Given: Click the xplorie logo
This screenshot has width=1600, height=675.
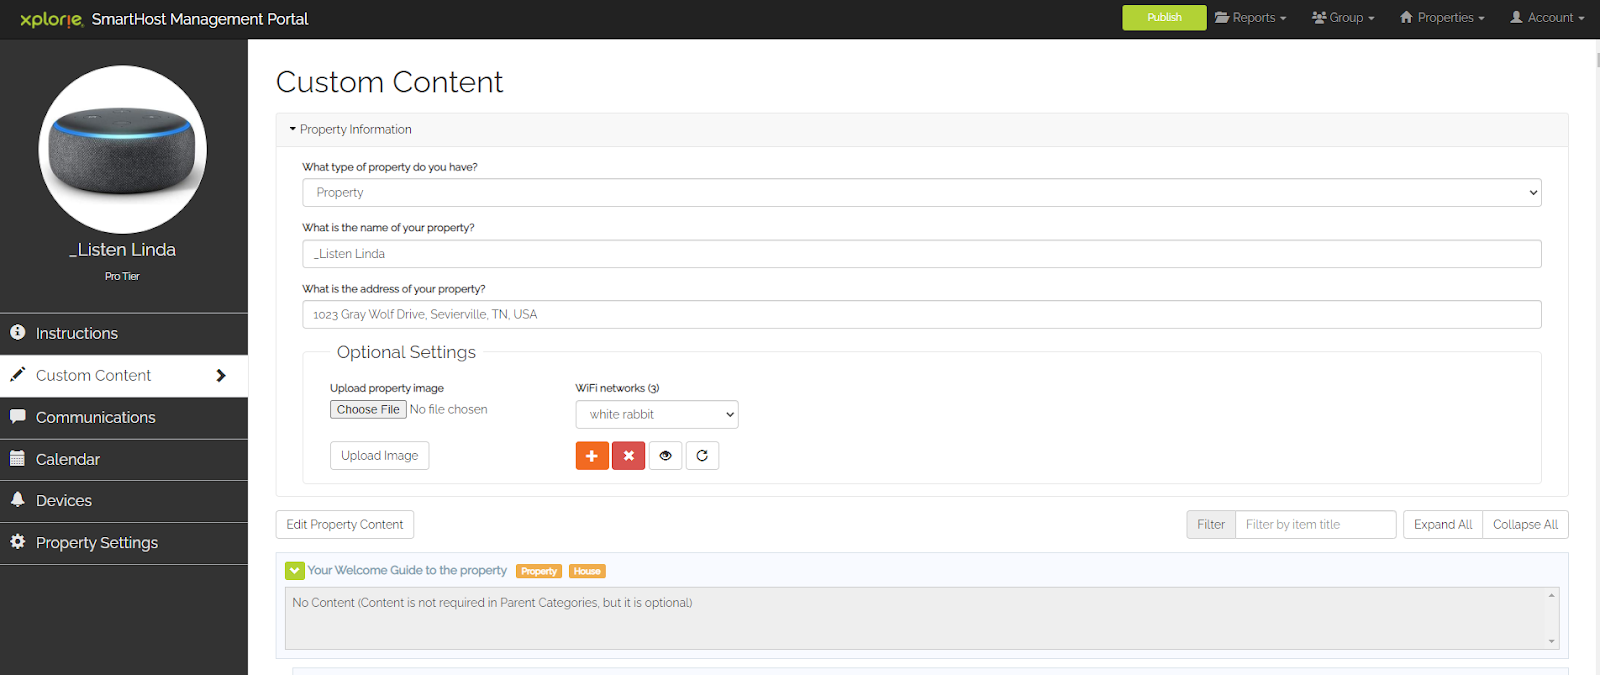Looking at the screenshot, I should pos(51,19).
